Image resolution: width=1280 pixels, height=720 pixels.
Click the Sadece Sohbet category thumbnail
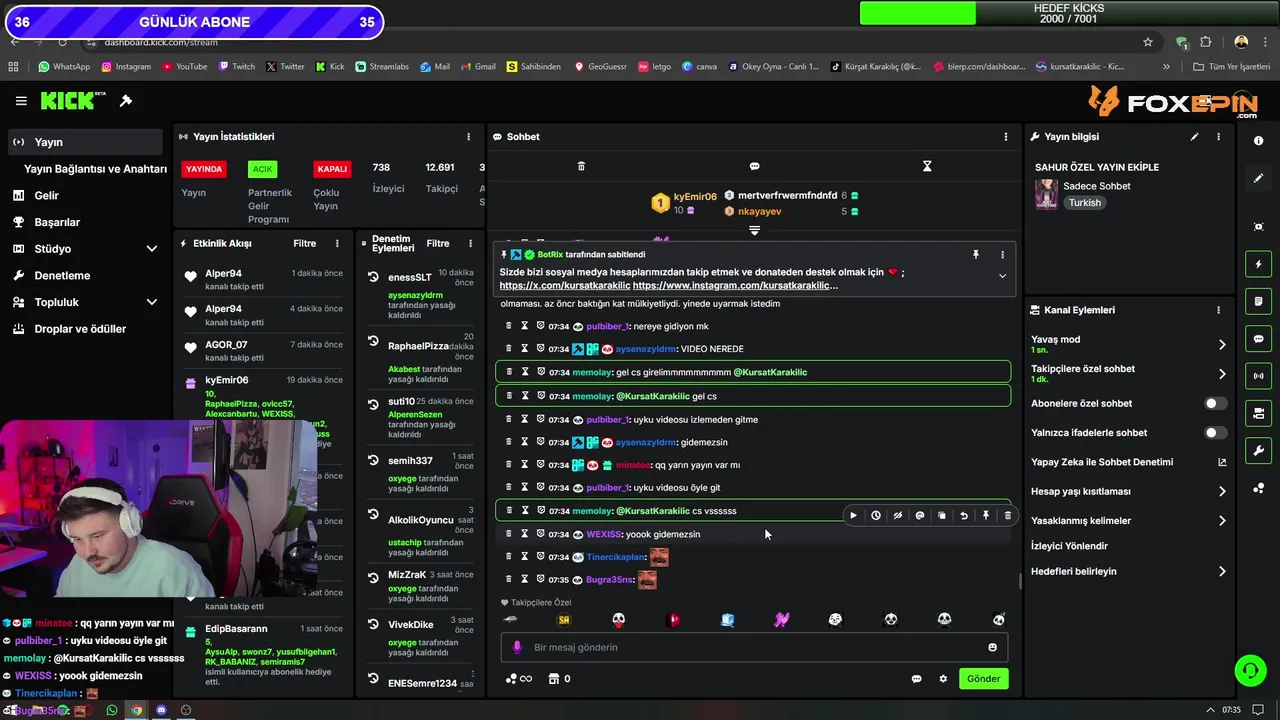(1046, 194)
